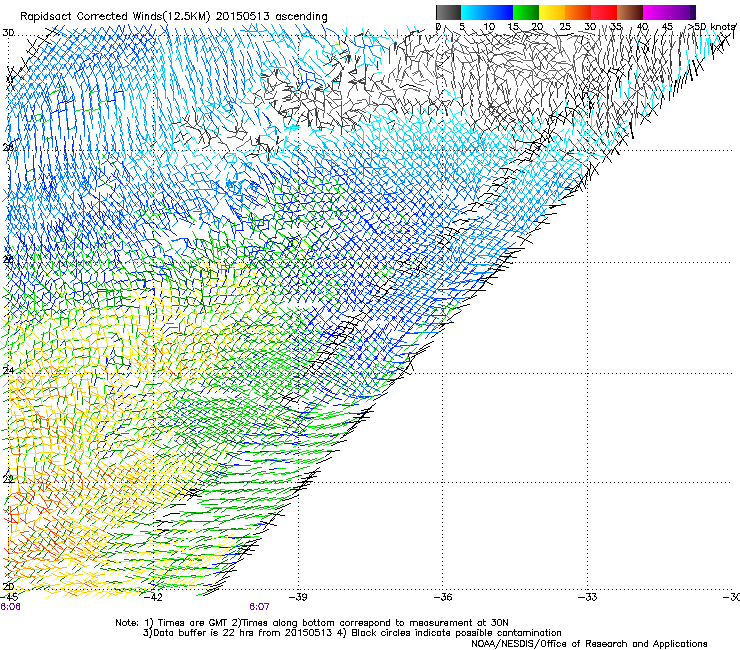The width and height of the screenshot is (740, 650).
Task: Click the cyan 5-10 knots legend swatch
Action: point(474,12)
